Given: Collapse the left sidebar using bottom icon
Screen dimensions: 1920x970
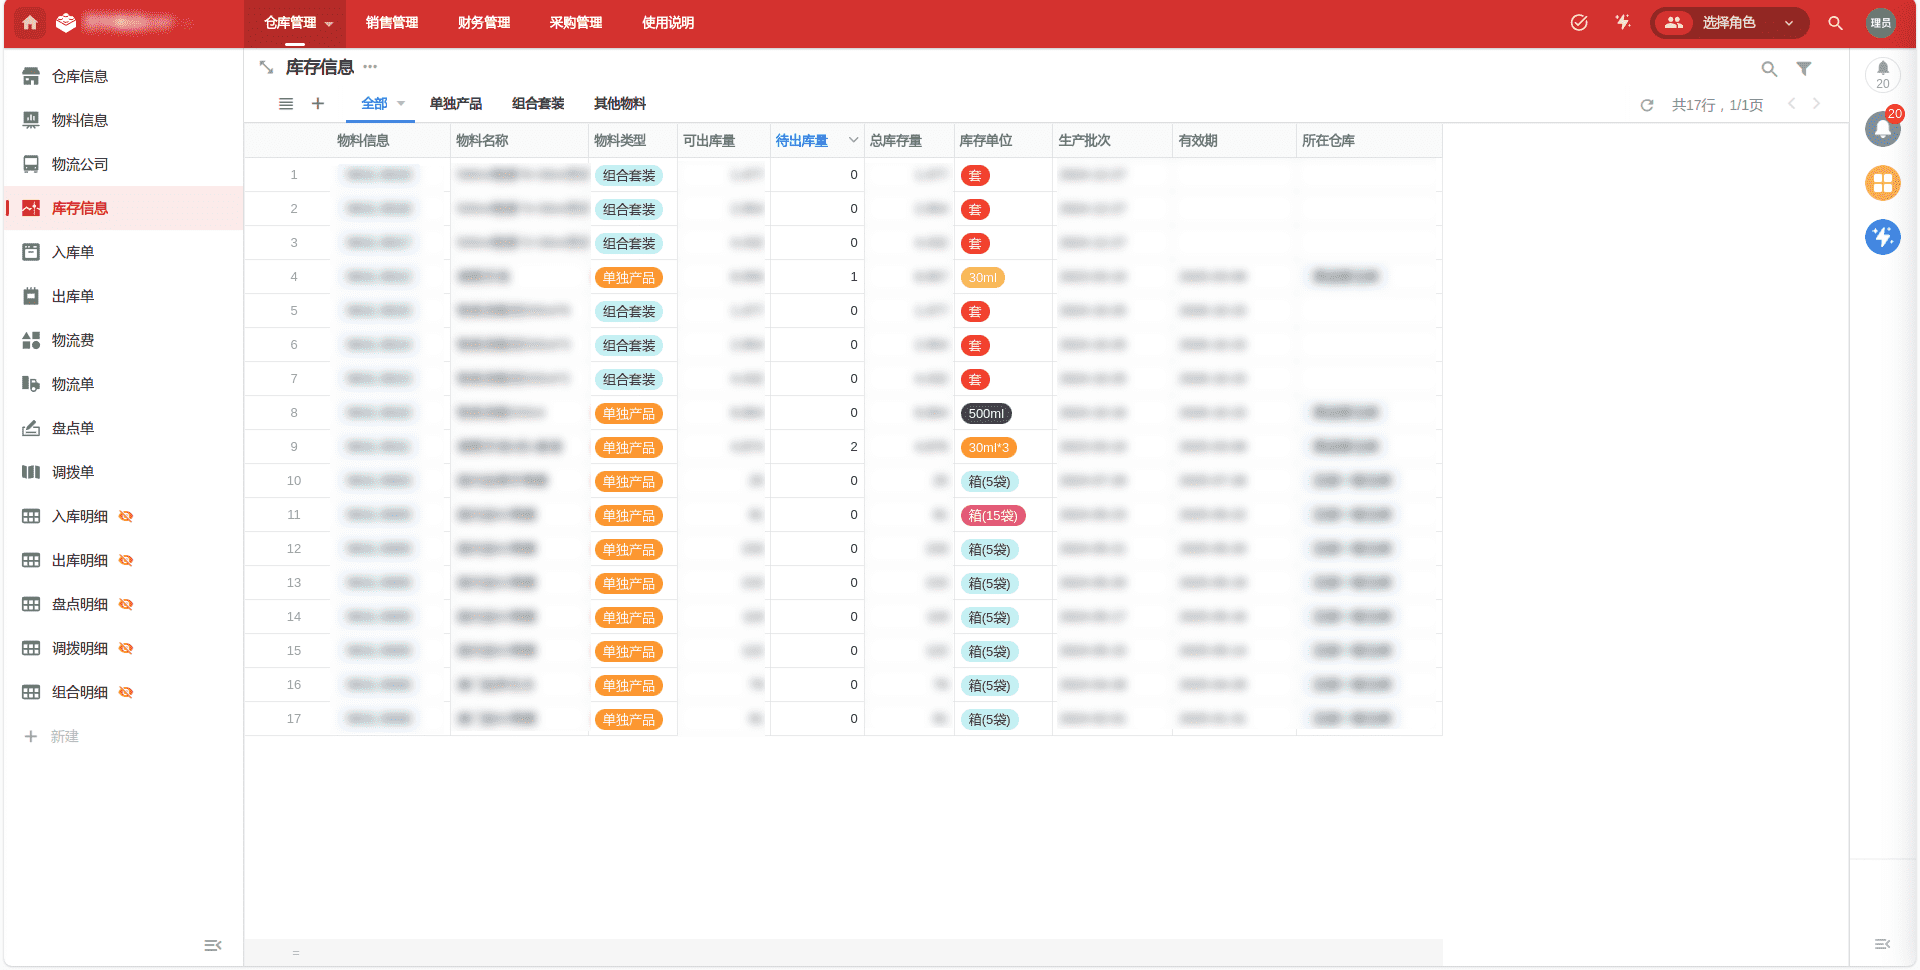Looking at the screenshot, I should pos(212,945).
